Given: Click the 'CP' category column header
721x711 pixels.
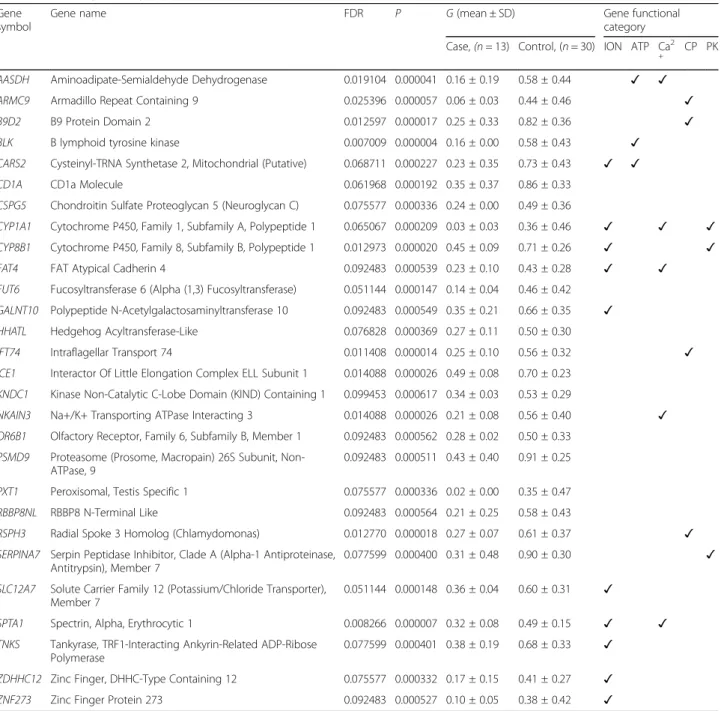Looking at the screenshot, I should 690,47.
